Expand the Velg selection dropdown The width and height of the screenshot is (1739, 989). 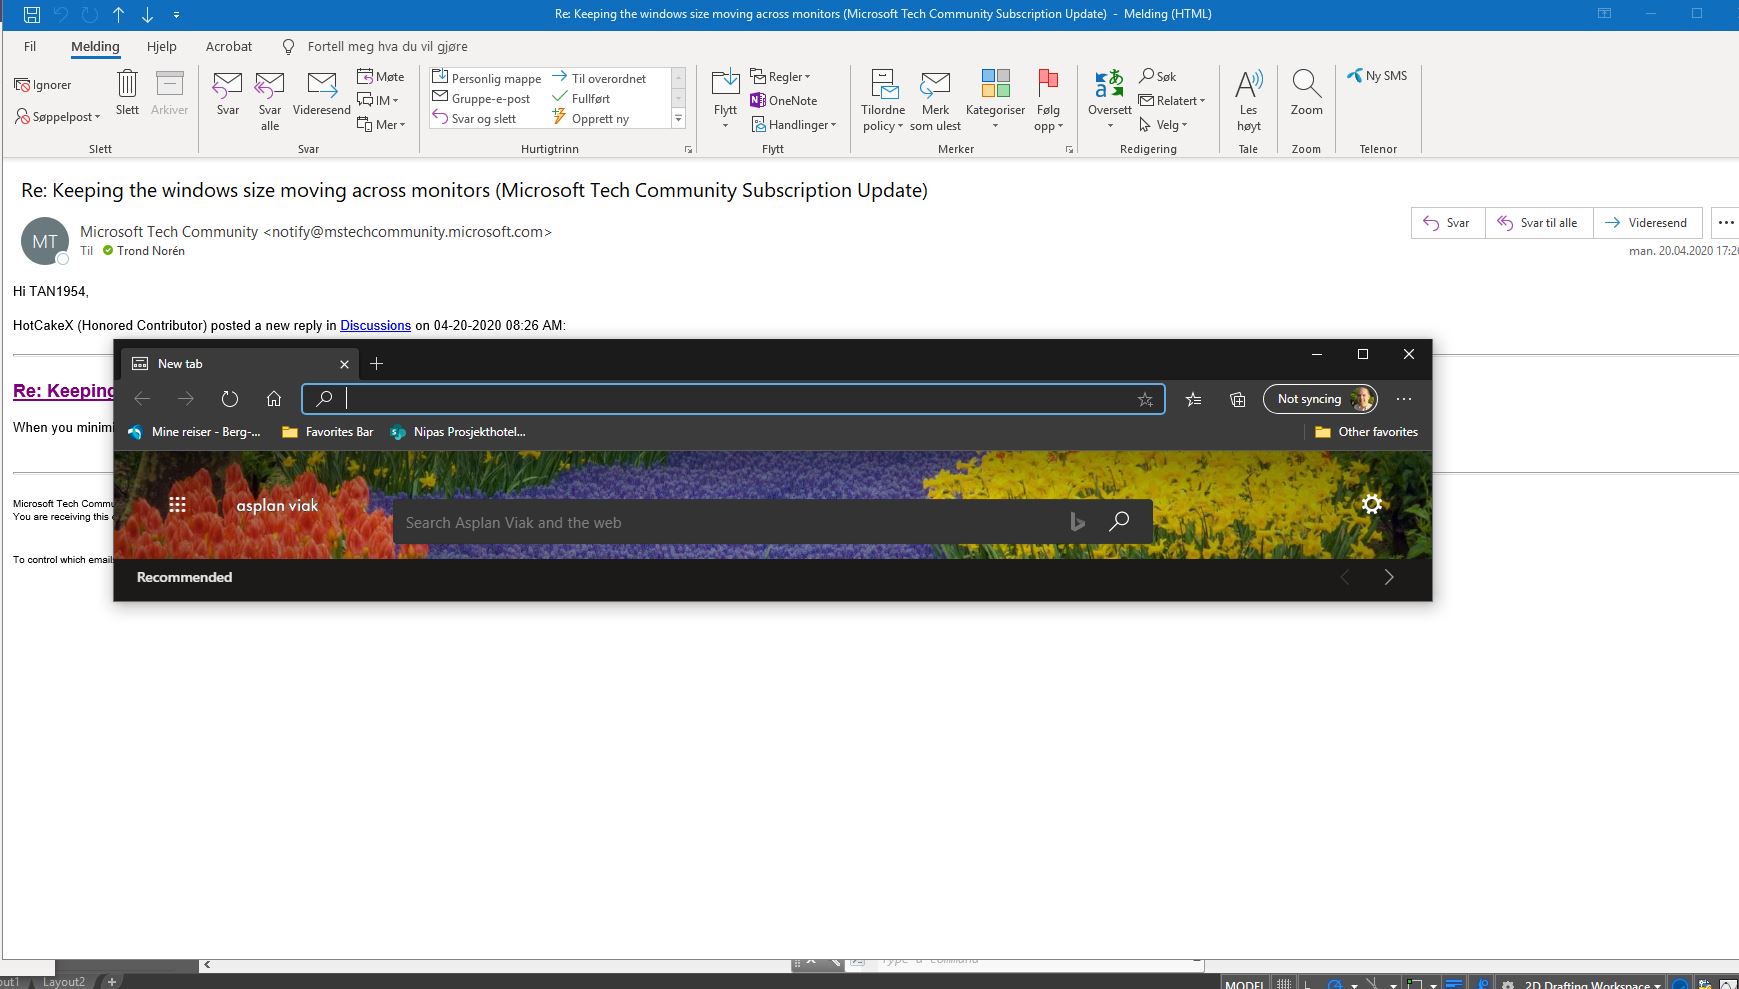(1163, 125)
